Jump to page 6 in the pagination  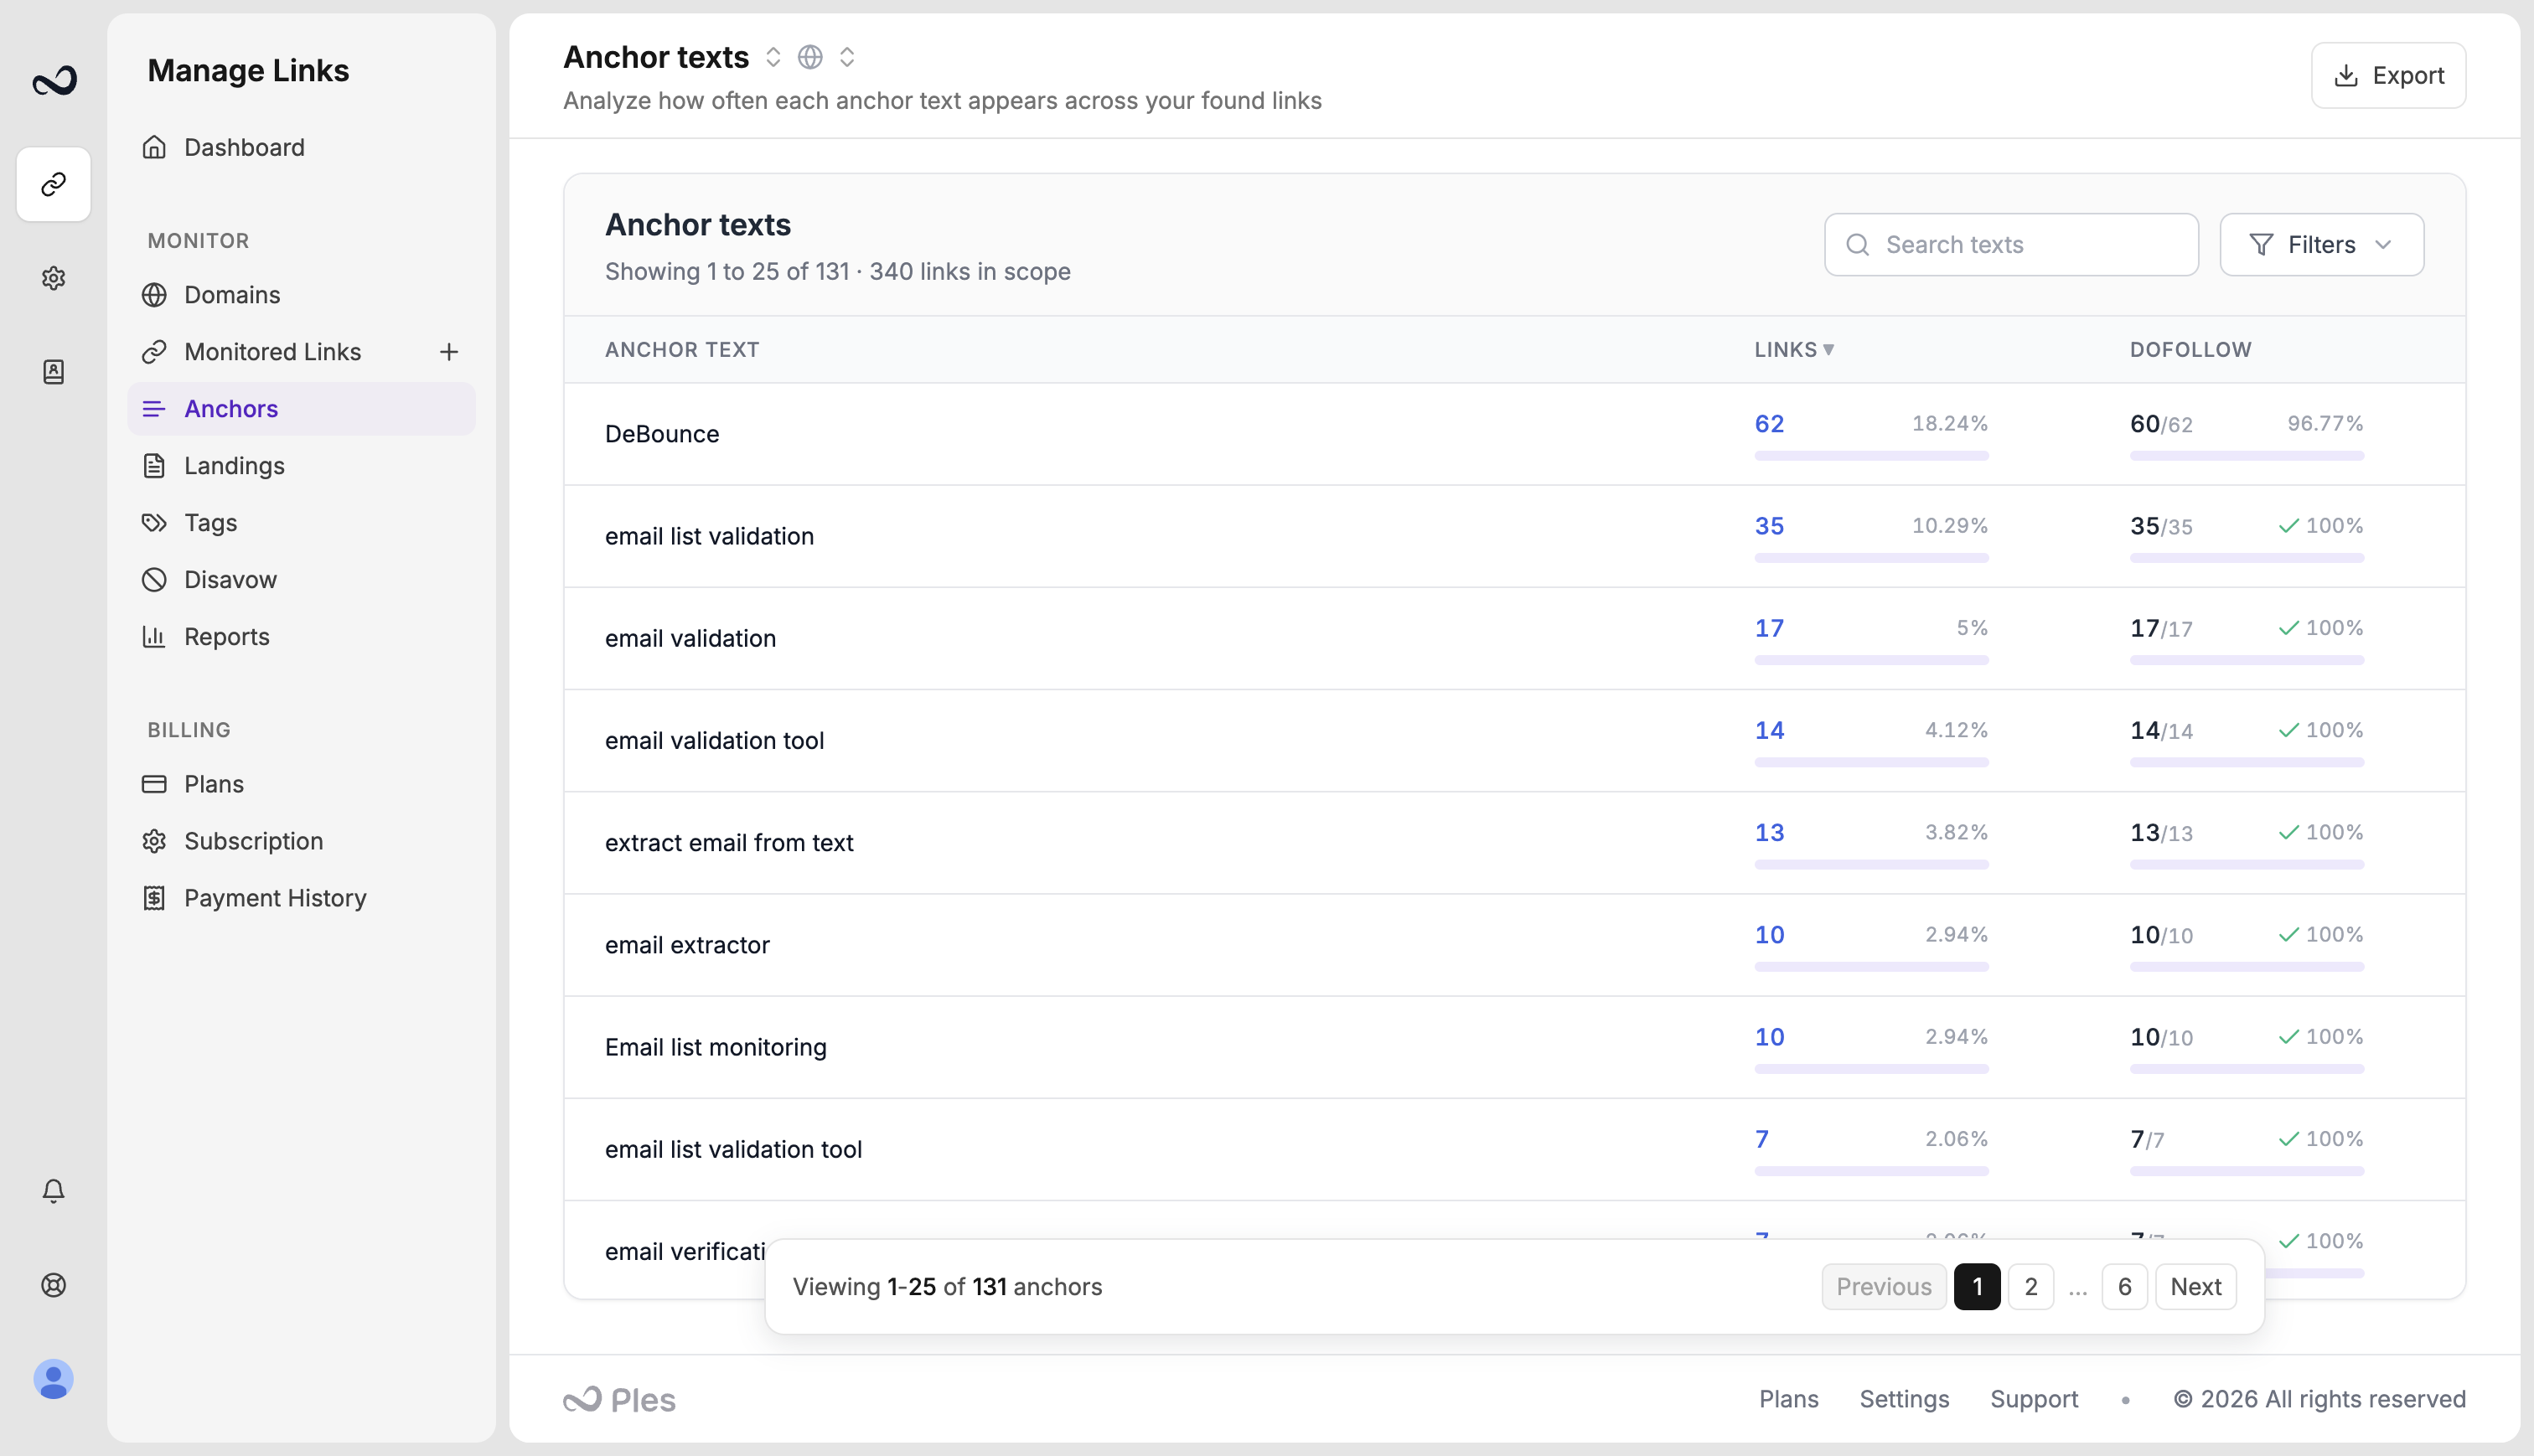tap(2125, 1287)
